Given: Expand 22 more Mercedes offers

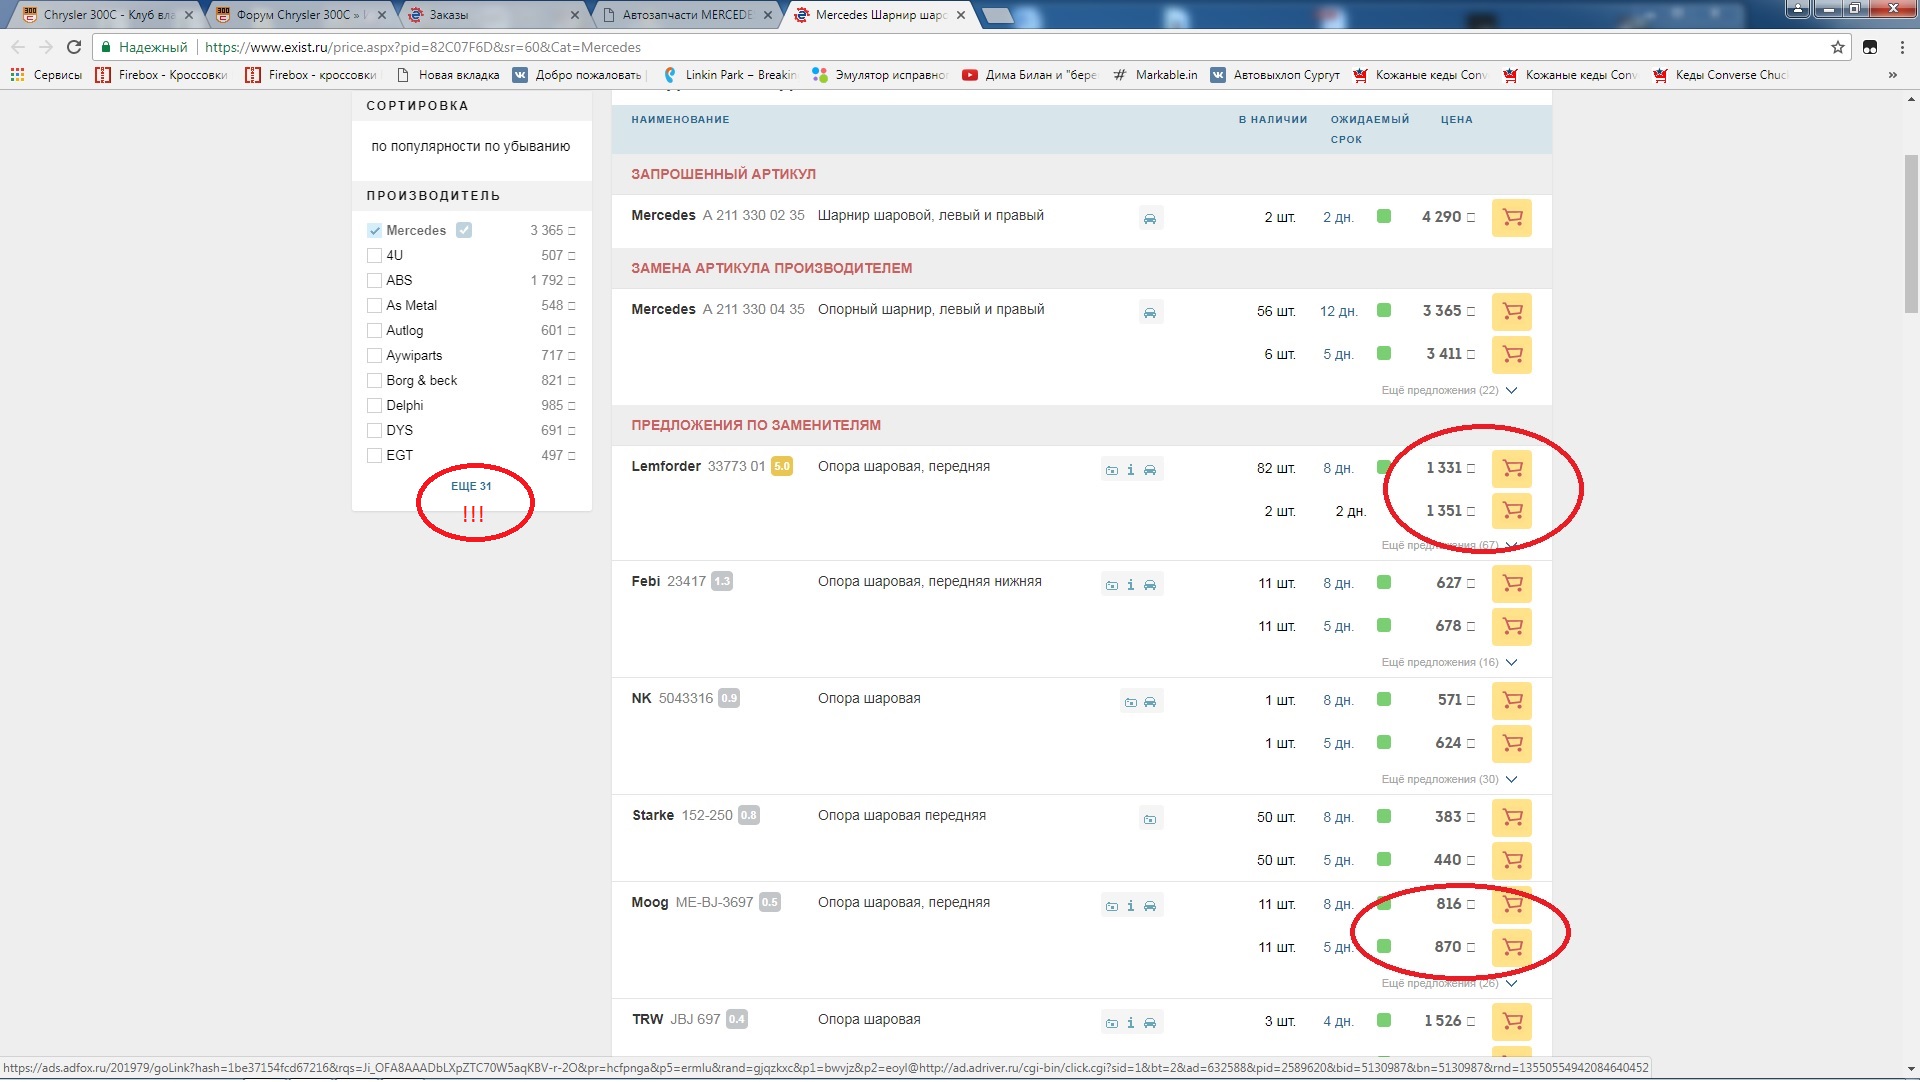Looking at the screenshot, I should (1449, 390).
